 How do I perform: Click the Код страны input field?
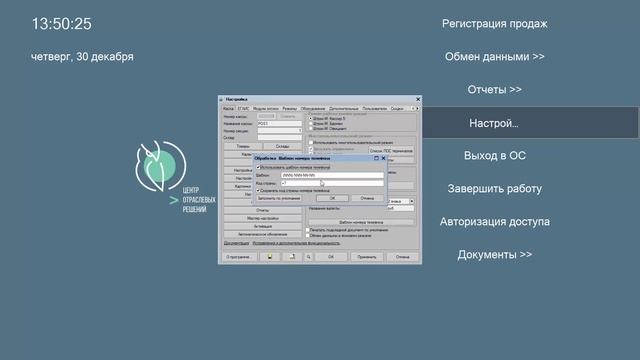click(x=332, y=183)
